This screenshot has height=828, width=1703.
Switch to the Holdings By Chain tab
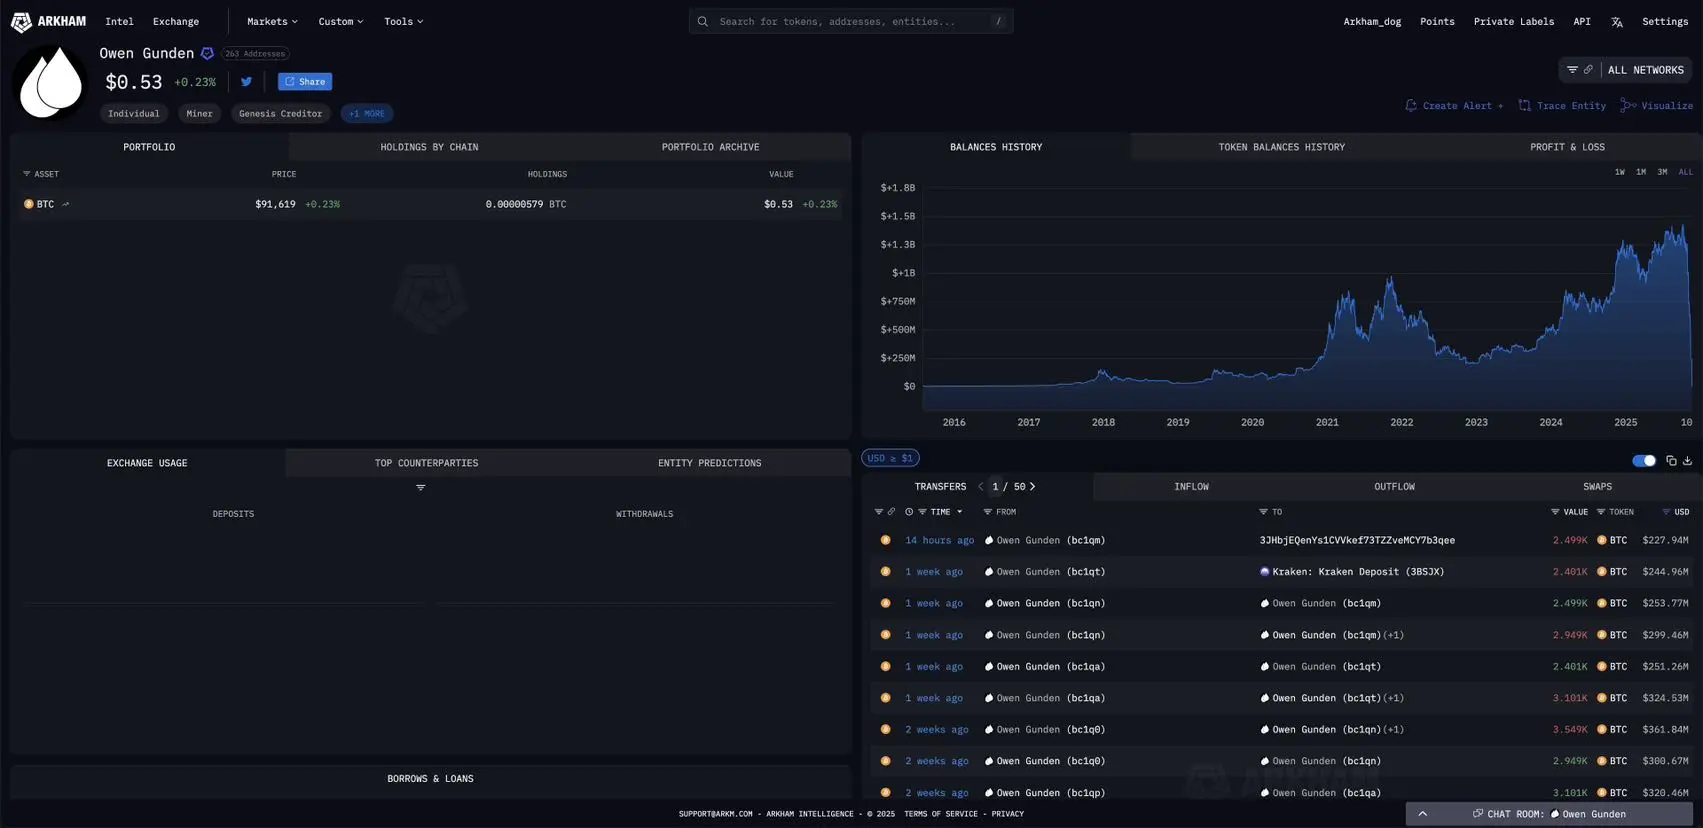(x=429, y=147)
